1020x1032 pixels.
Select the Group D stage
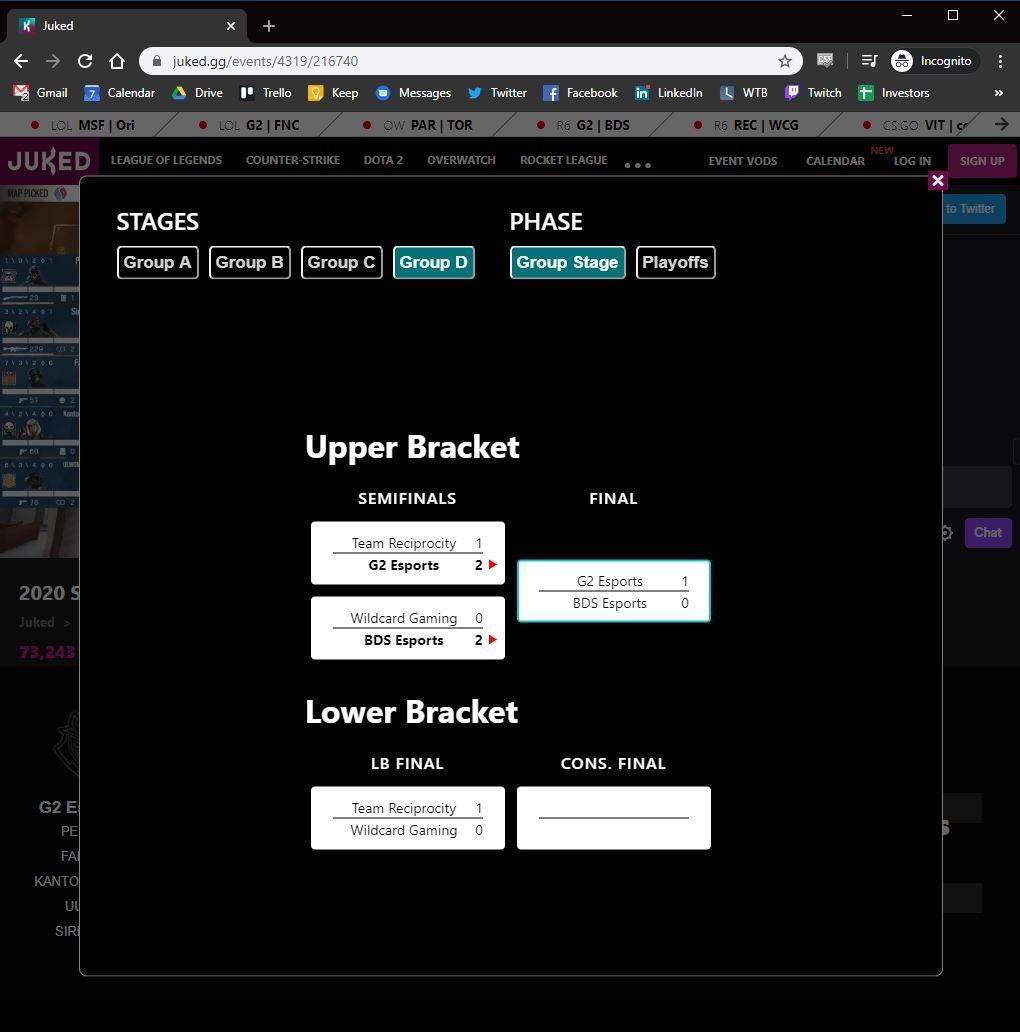[434, 262]
